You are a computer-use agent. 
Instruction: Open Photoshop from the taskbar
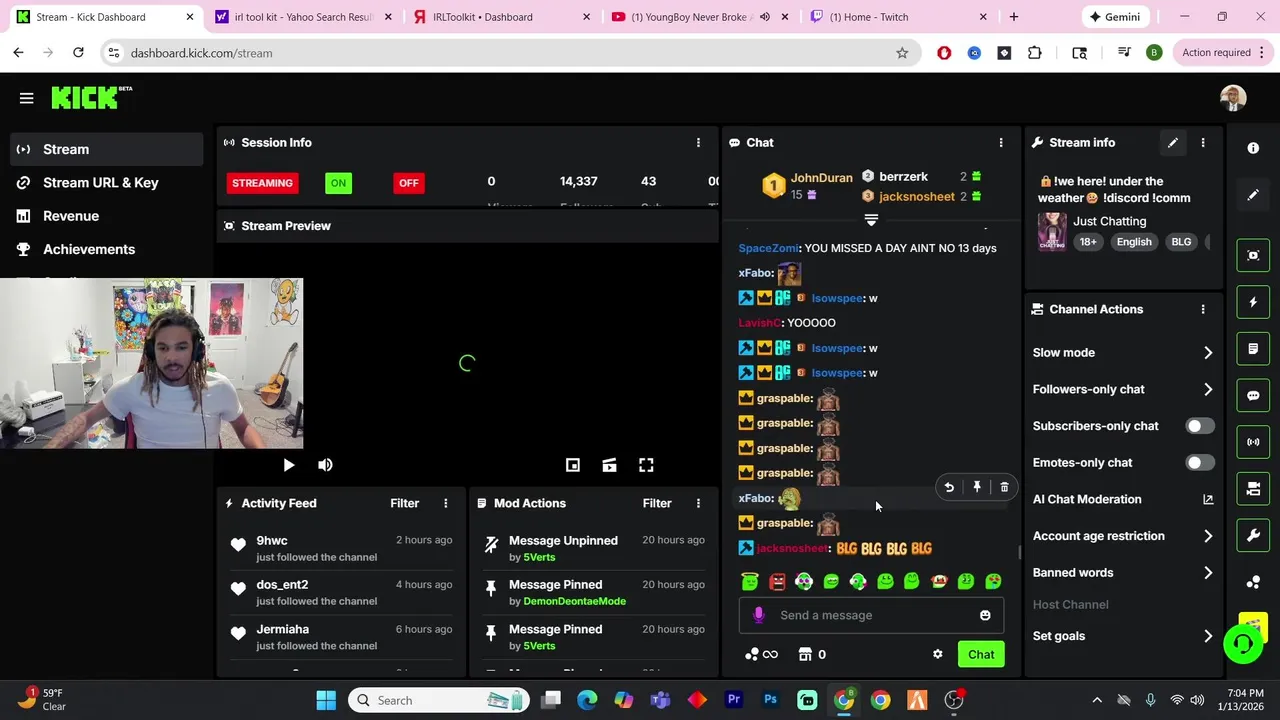click(770, 700)
